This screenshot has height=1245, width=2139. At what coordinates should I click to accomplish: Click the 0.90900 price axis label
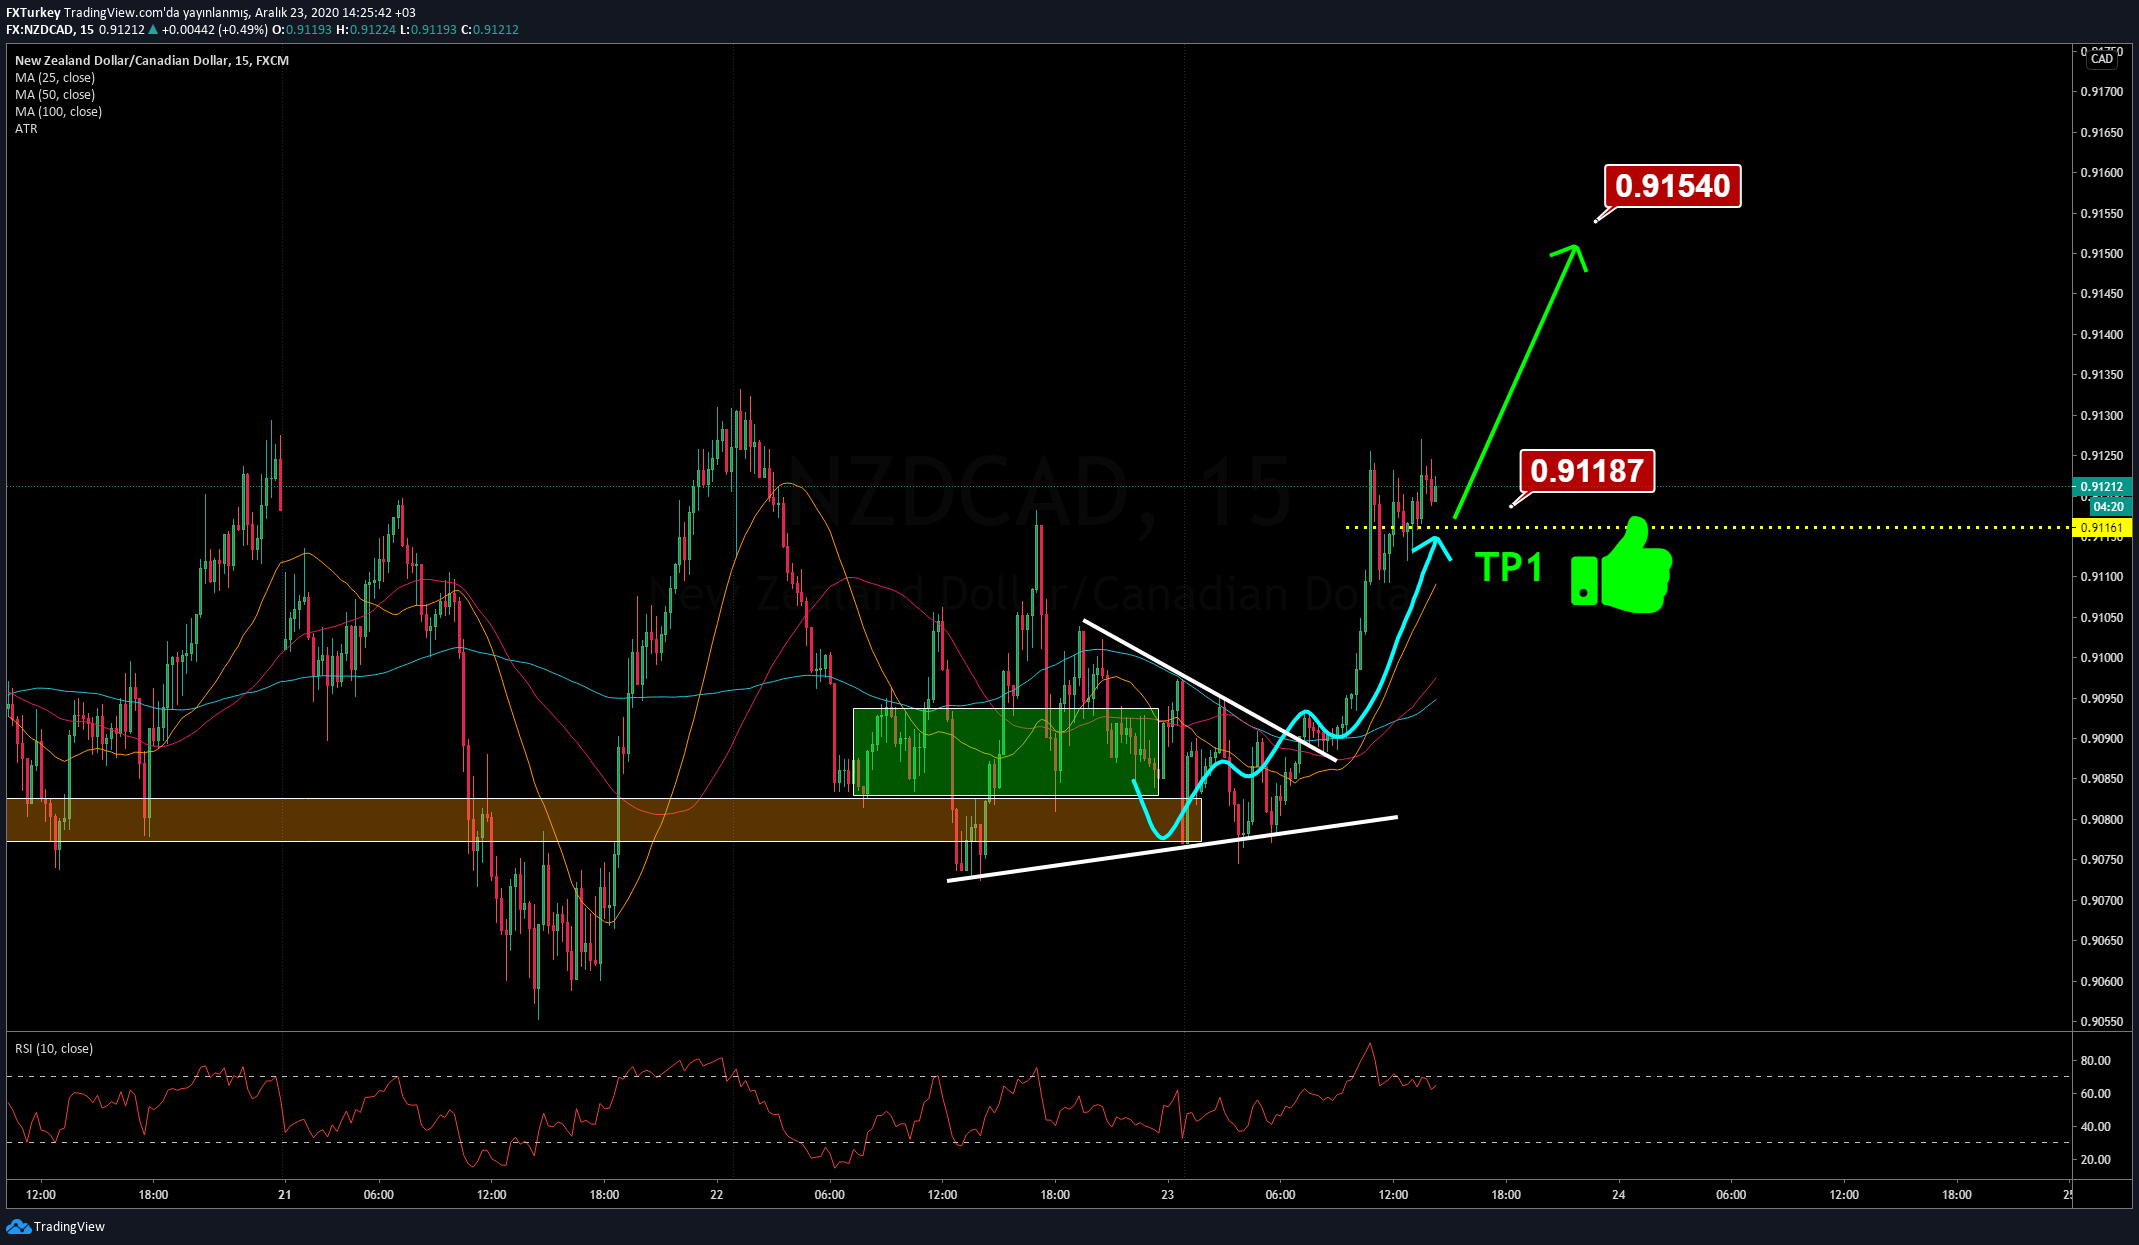point(2102,739)
